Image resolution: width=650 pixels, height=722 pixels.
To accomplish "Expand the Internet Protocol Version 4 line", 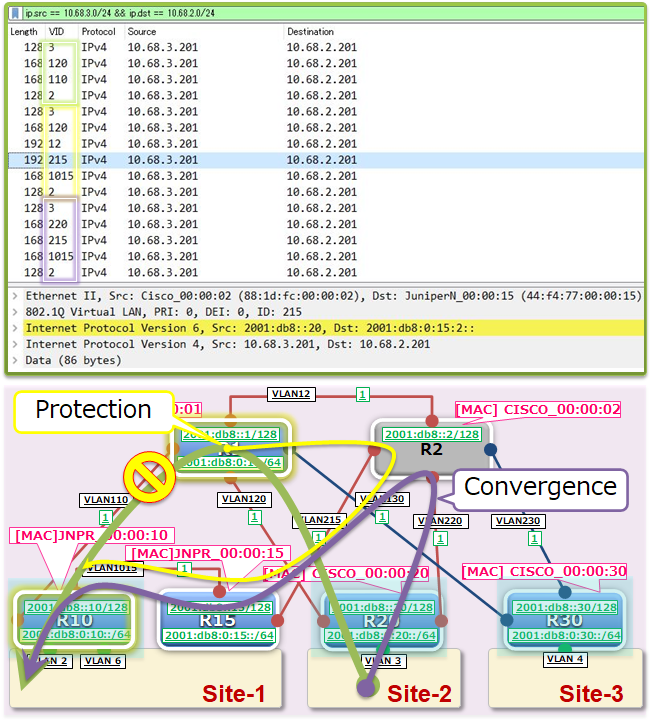I will point(15,344).
